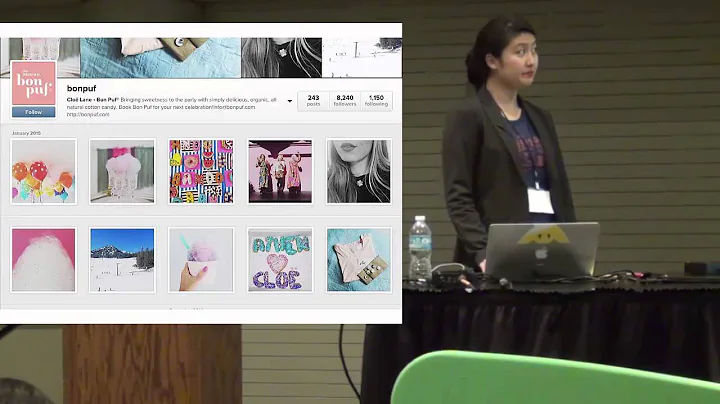This screenshot has height=404, width=720.
Task: Open the 8,240 followers list
Action: 345,101
